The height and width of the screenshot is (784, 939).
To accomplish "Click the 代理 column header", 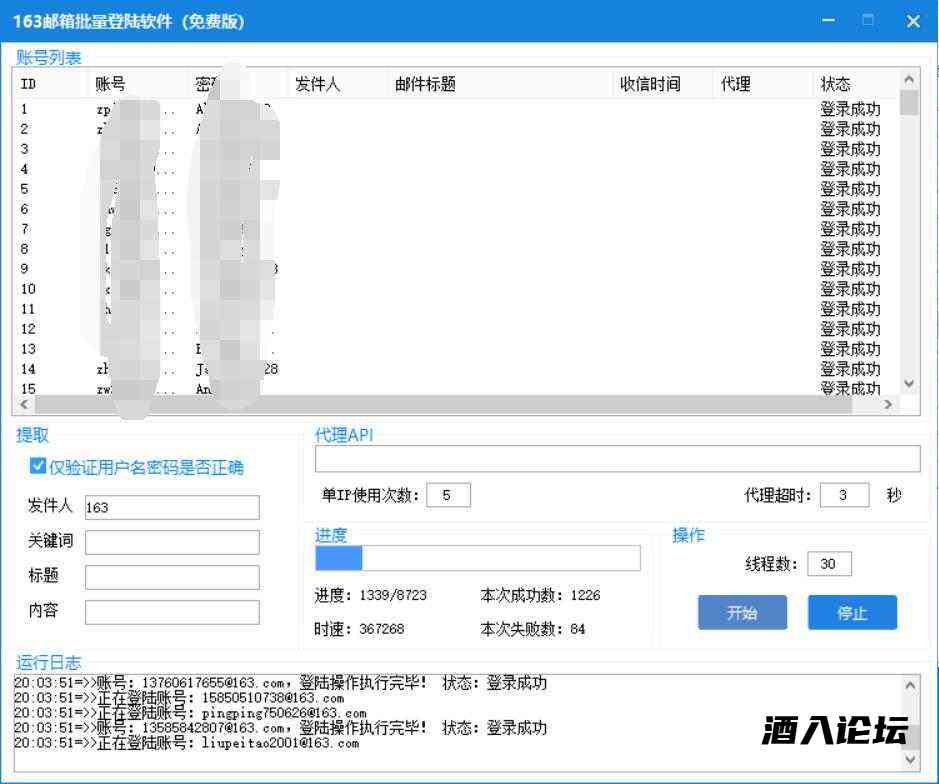I will tap(764, 84).
